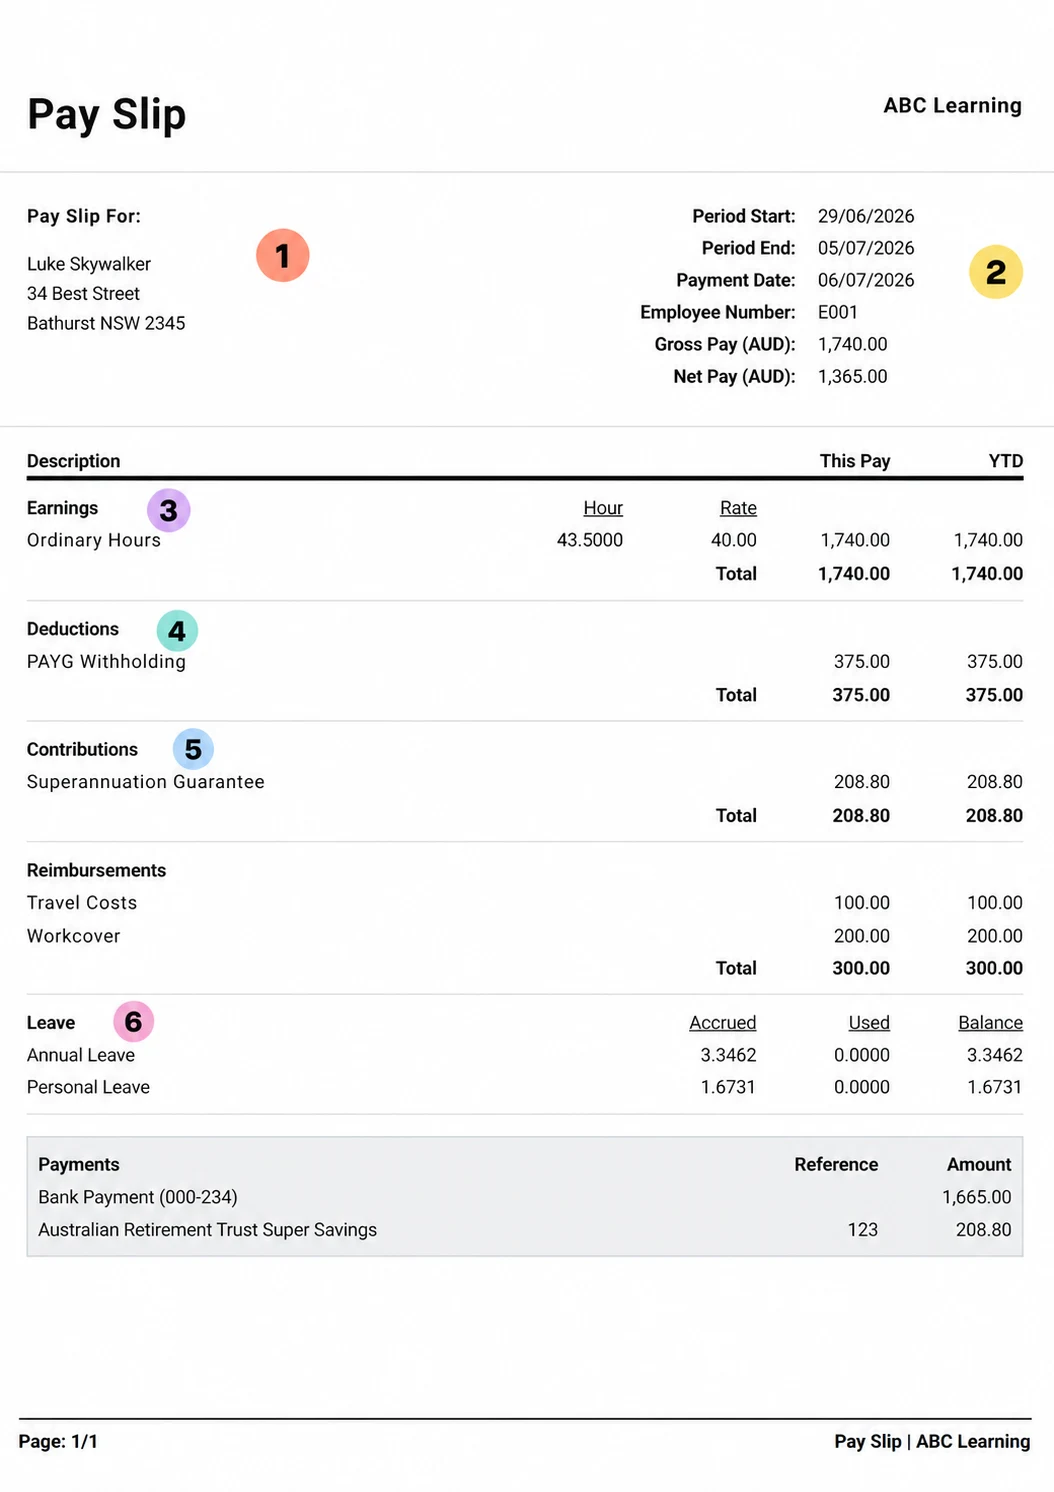Click the Period Start date 29/06/2026
The width and height of the screenshot is (1054, 1492).
[x=866, y=216]
